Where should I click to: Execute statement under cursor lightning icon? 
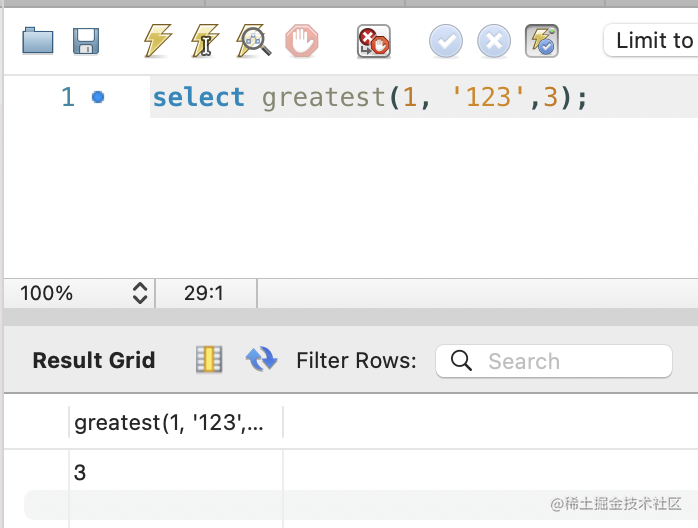[x=205, y=41]
